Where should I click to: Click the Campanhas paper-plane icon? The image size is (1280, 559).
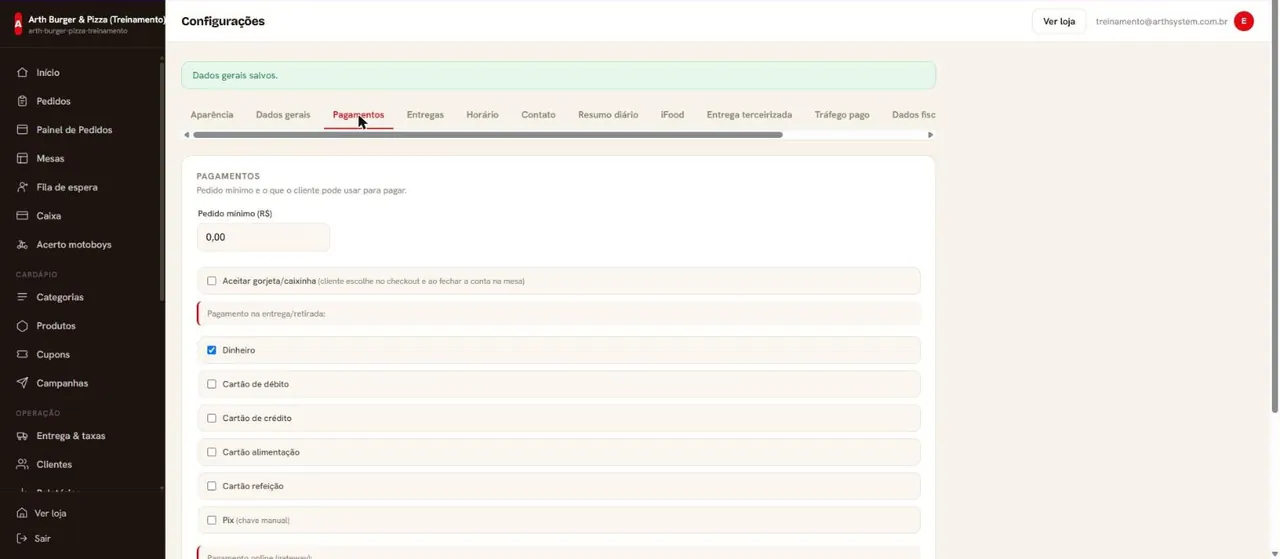click(x=22, y=383)
